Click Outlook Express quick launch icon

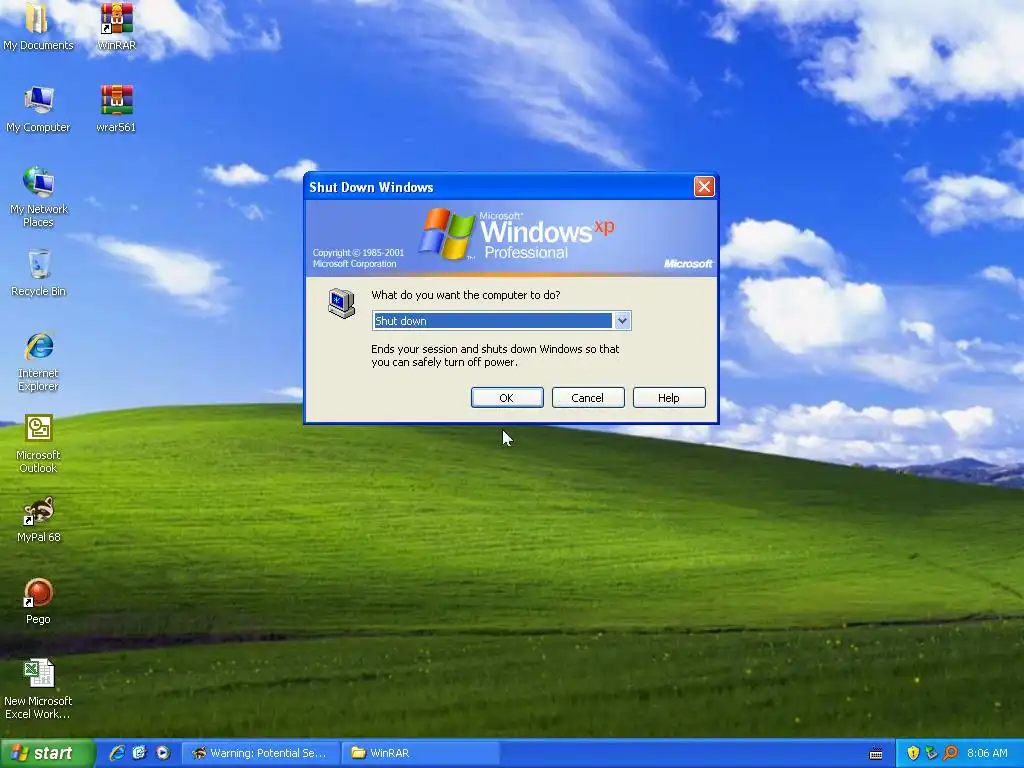pos(139,753)
